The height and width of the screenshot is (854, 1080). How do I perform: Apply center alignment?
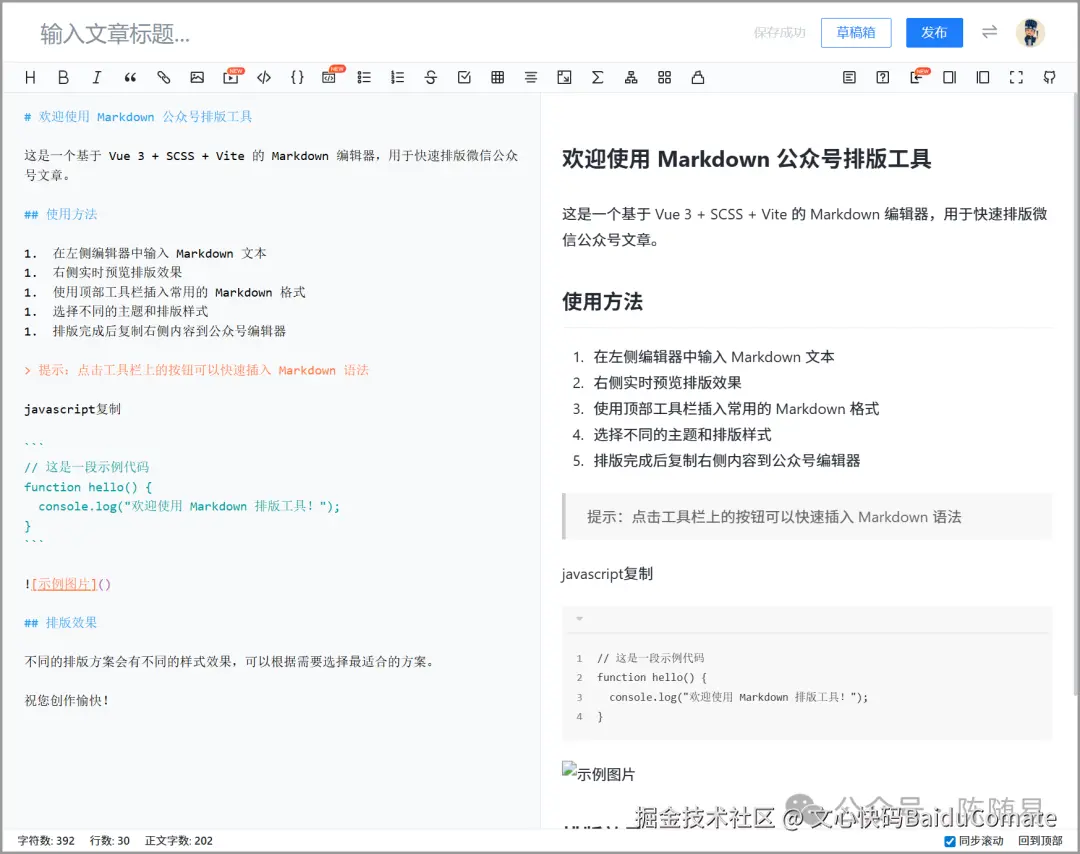(531, 78)
